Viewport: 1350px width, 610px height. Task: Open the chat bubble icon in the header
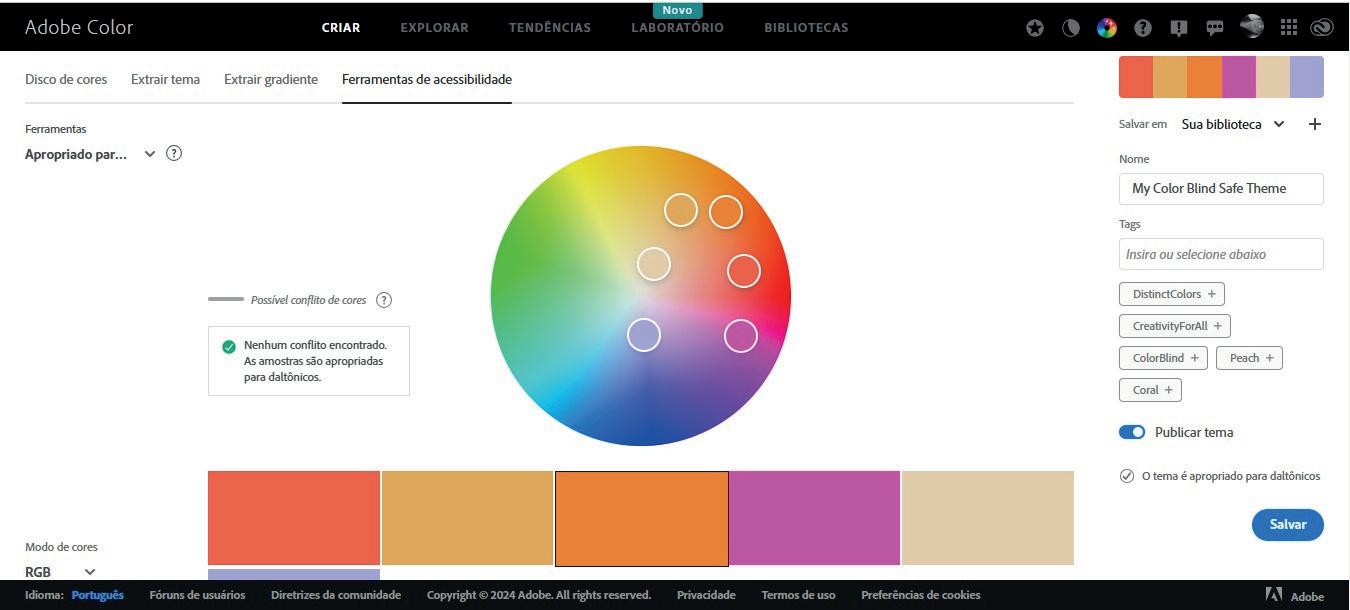click(1215, 28)
